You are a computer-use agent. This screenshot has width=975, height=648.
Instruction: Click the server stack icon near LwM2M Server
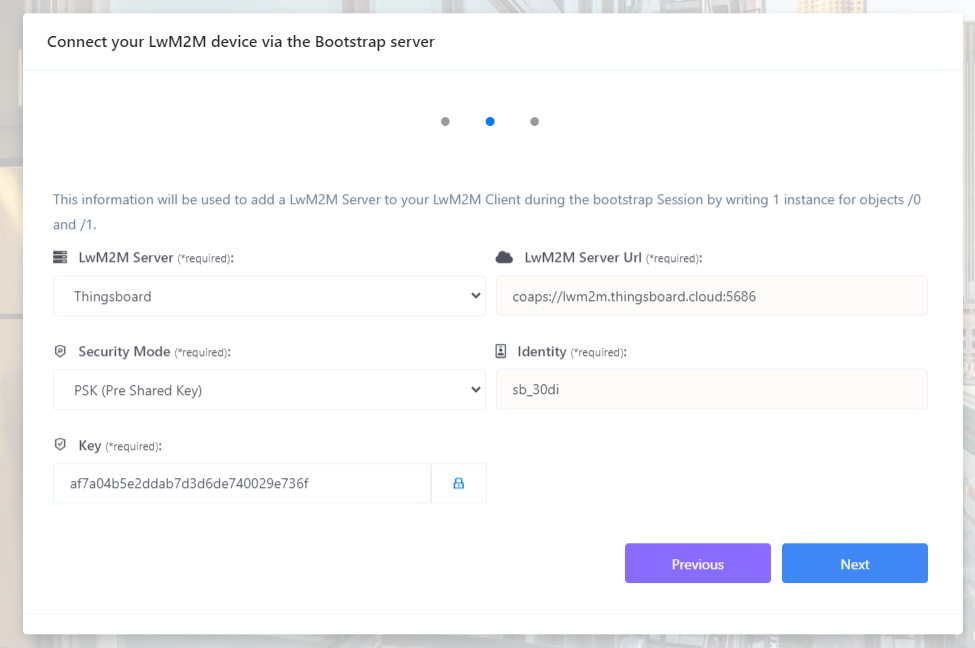60,257
